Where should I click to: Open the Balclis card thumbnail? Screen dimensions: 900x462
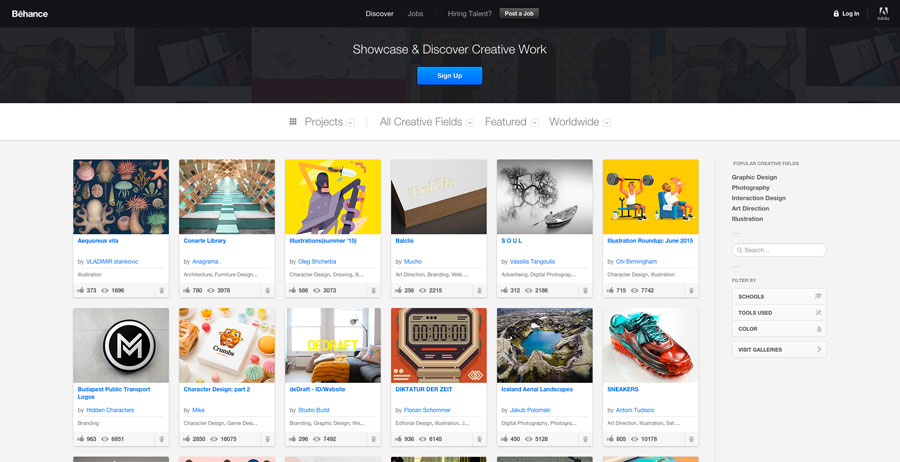pos(439,197)
